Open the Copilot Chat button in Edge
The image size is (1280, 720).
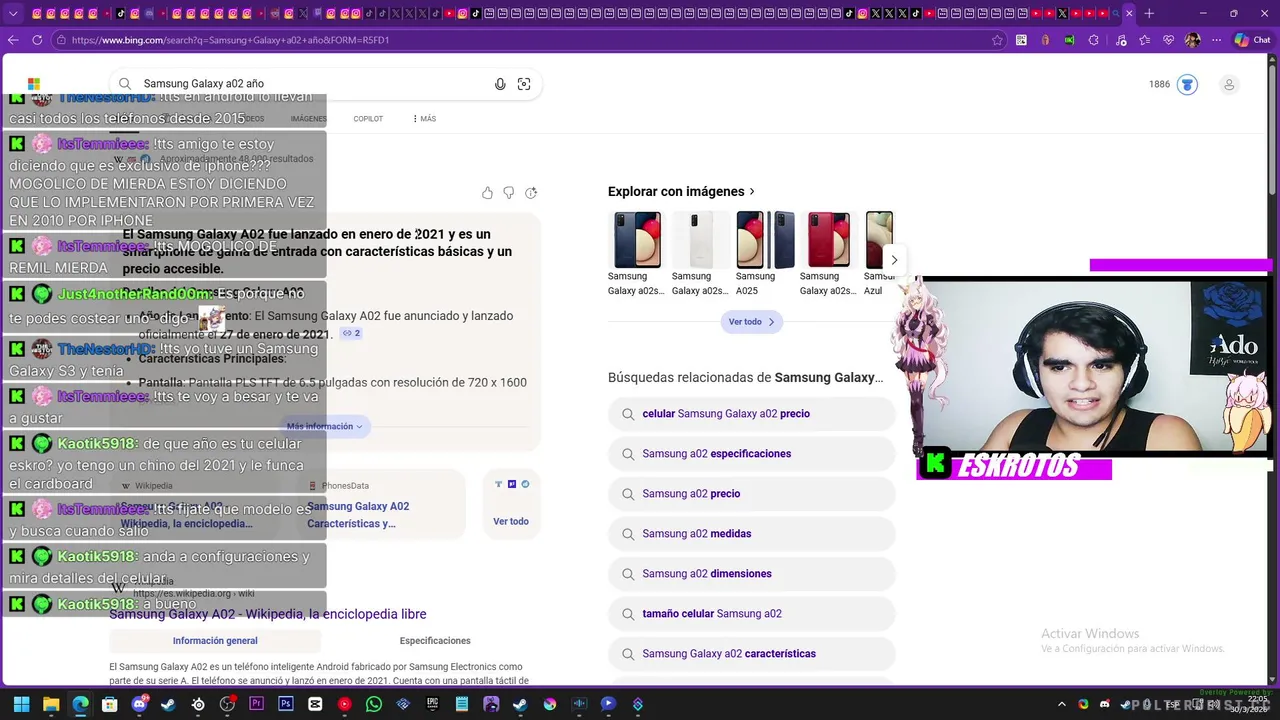(1252, 40)
